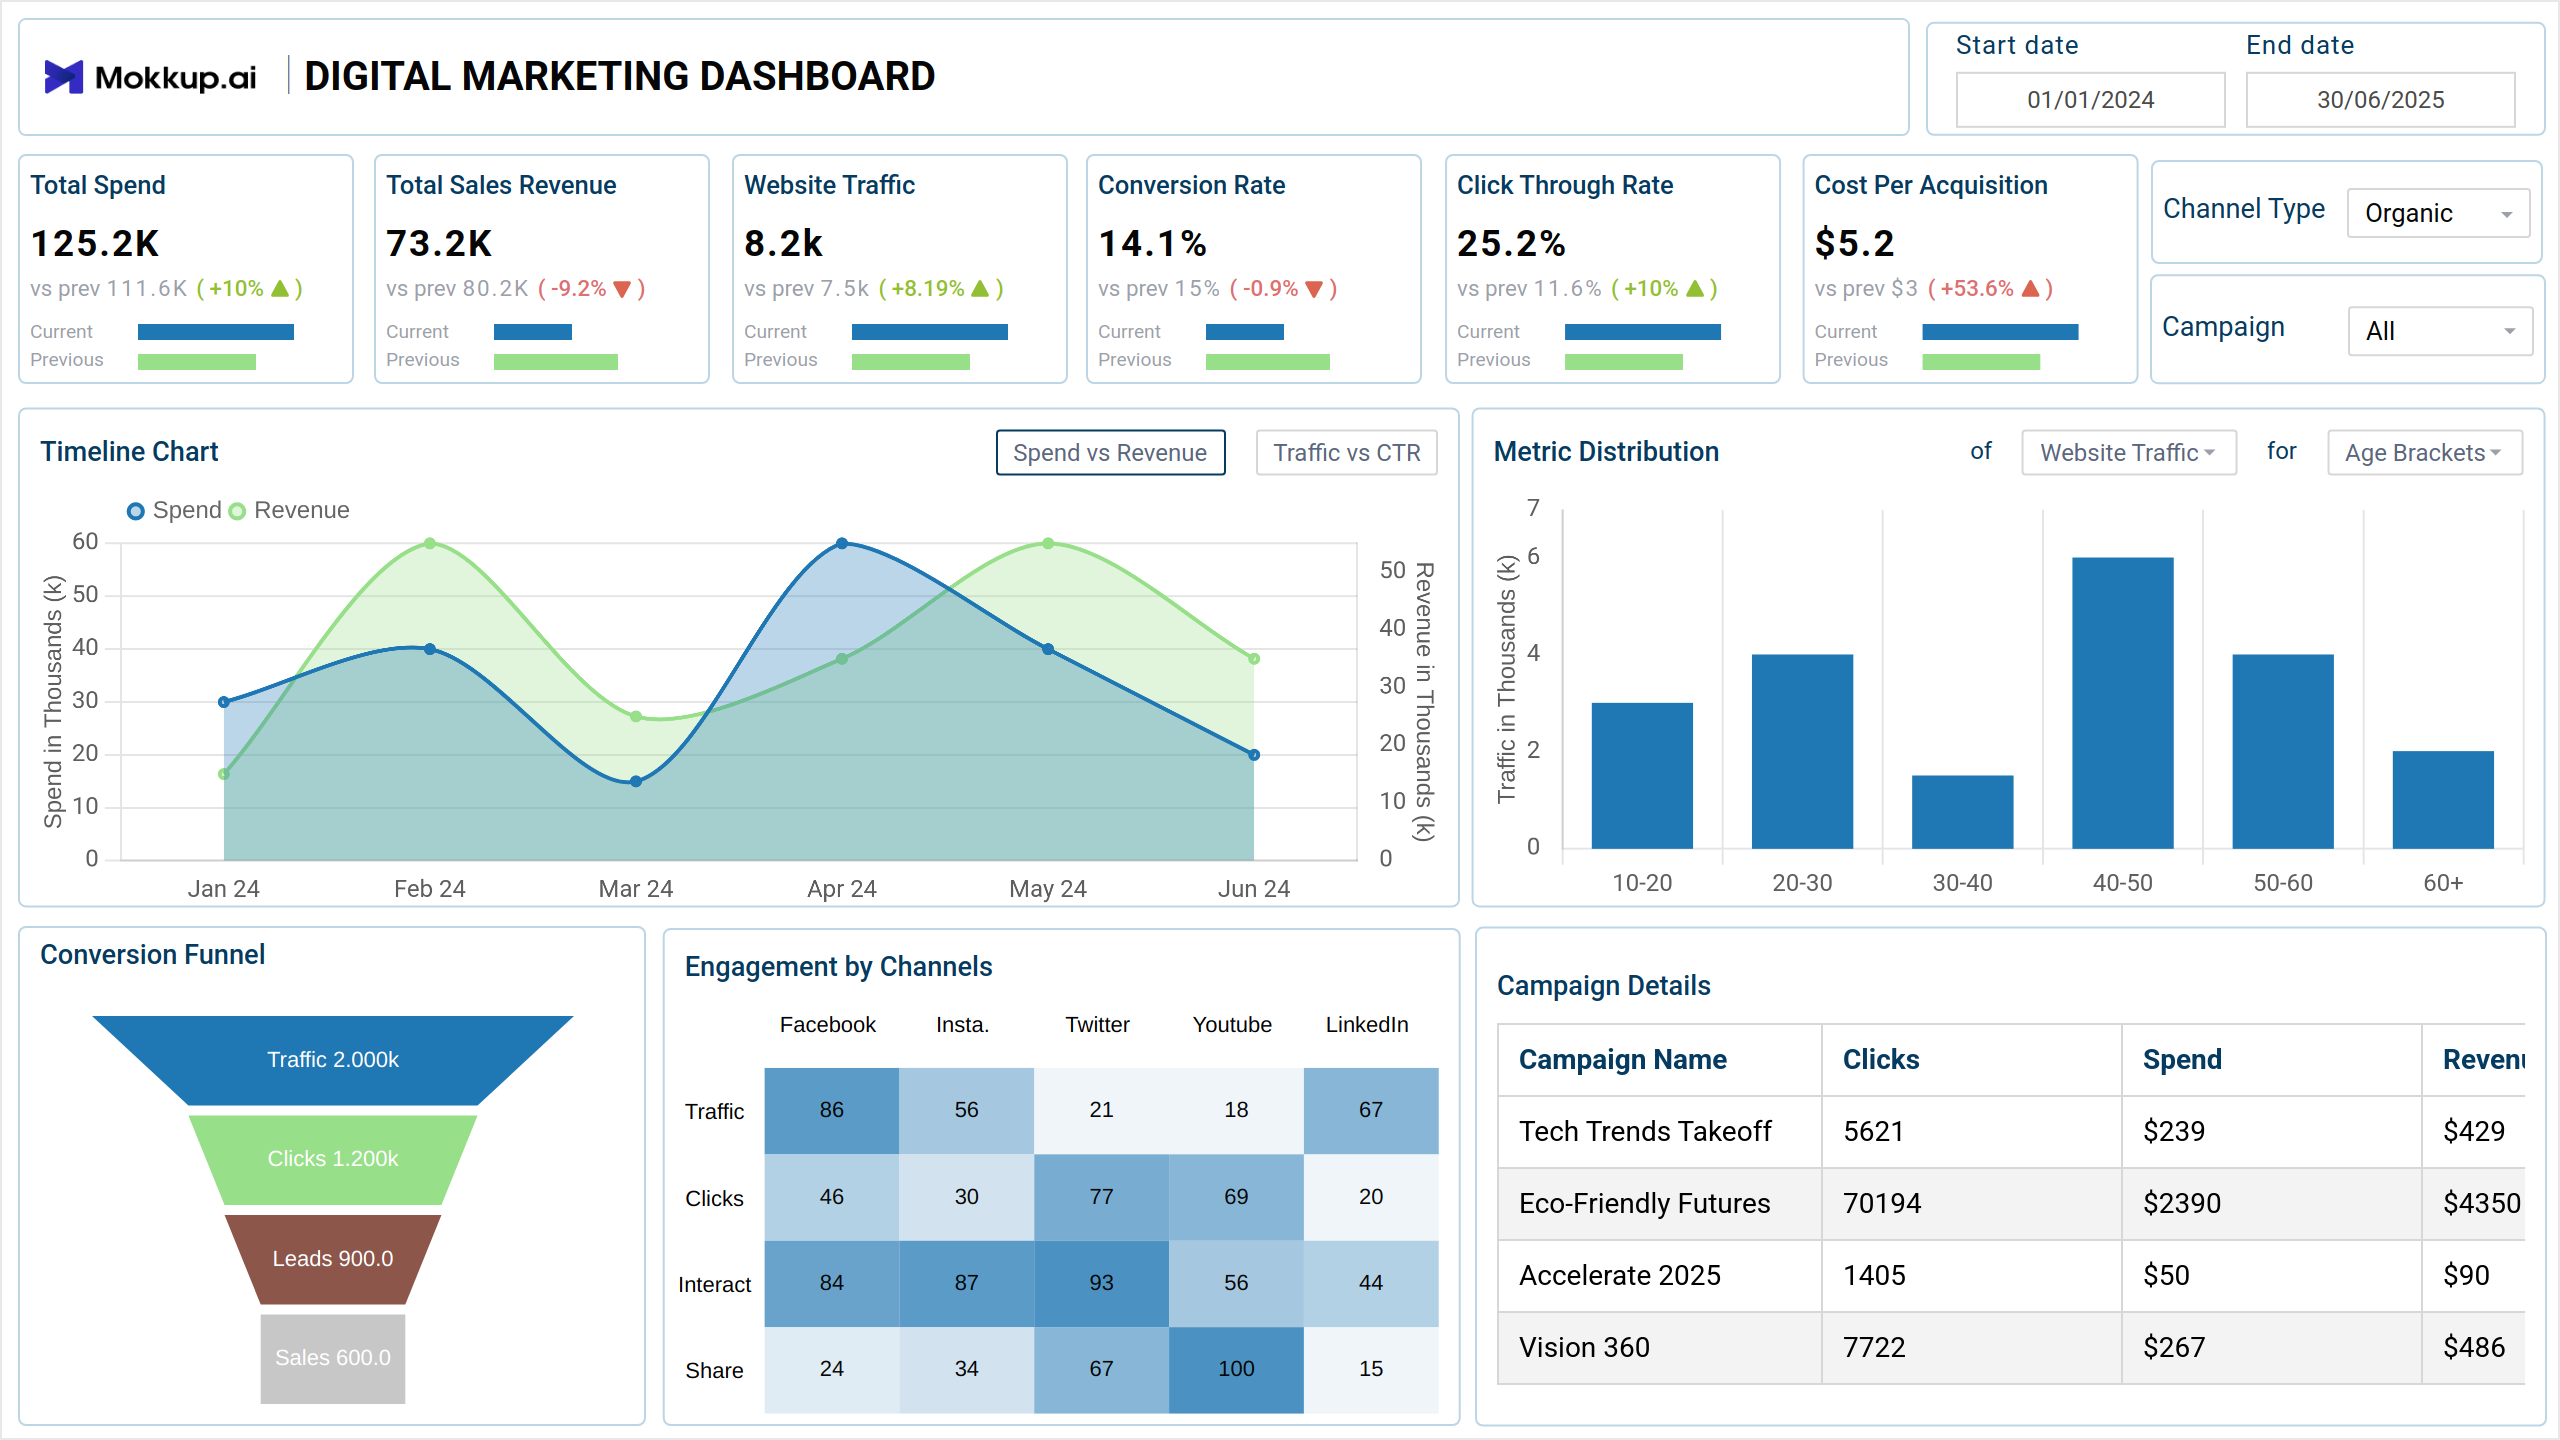Image resolution: width=2560 pixels, height=1440 pixels.
Task: Click the Start date field 01/01/2024
Action: pyautogui.click(x=2090, y=100)
